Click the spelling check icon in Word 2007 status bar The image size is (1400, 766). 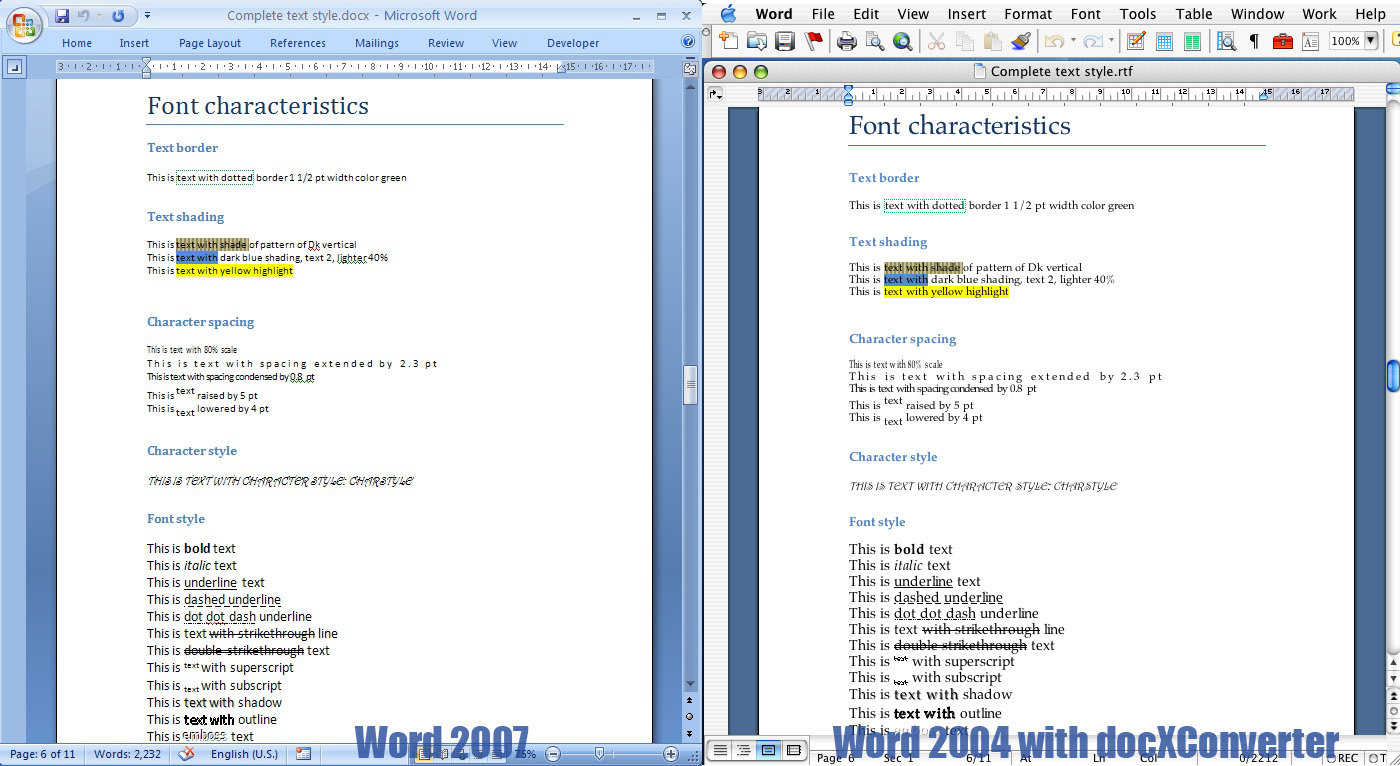pyautogui.click(x=186, y=754)
